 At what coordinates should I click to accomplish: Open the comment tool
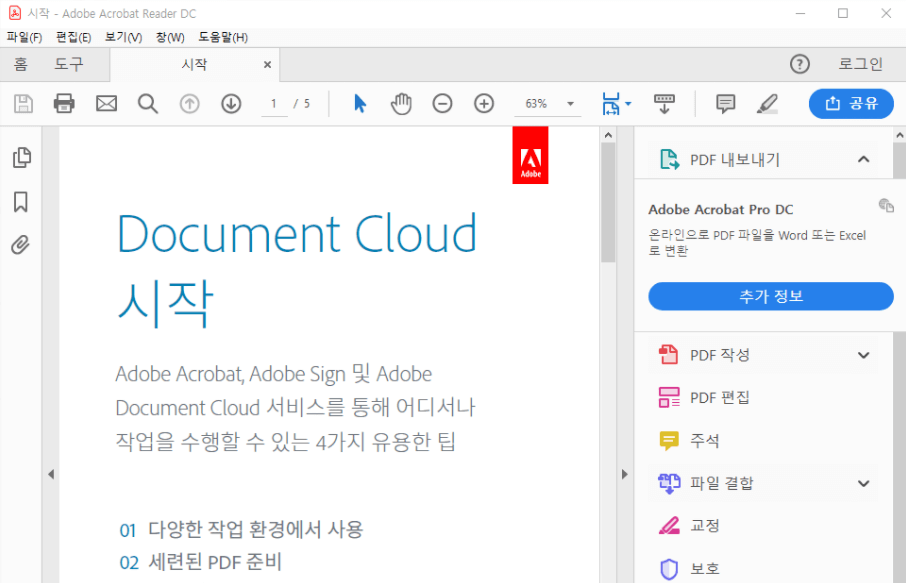(x=724, y=103)
